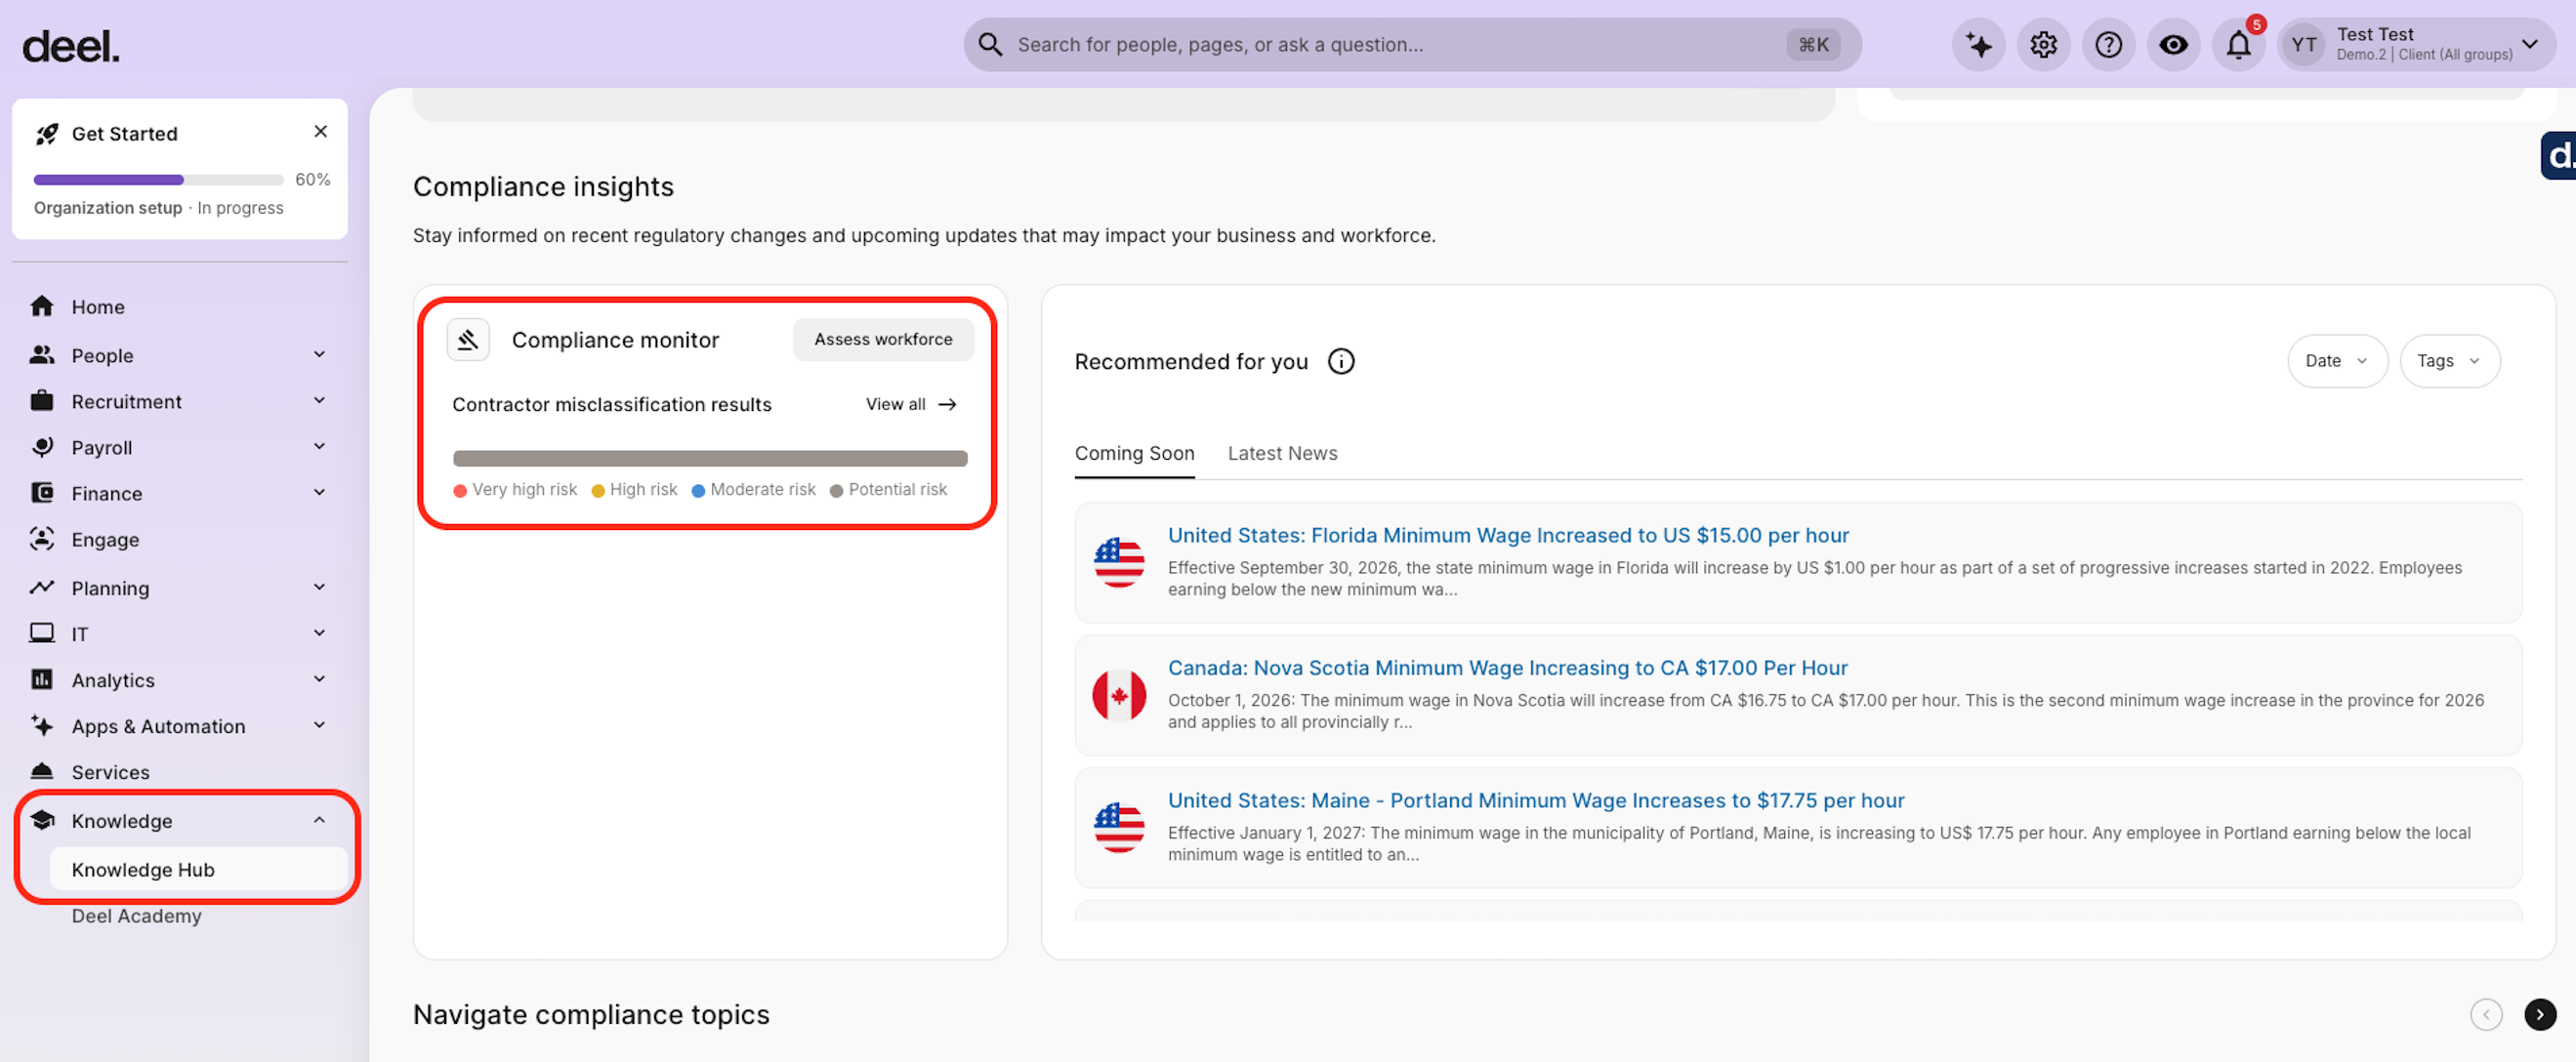Expand the Recruitment menu chevron
This screenshot has width=2576, height=1062.
(319, 400)
